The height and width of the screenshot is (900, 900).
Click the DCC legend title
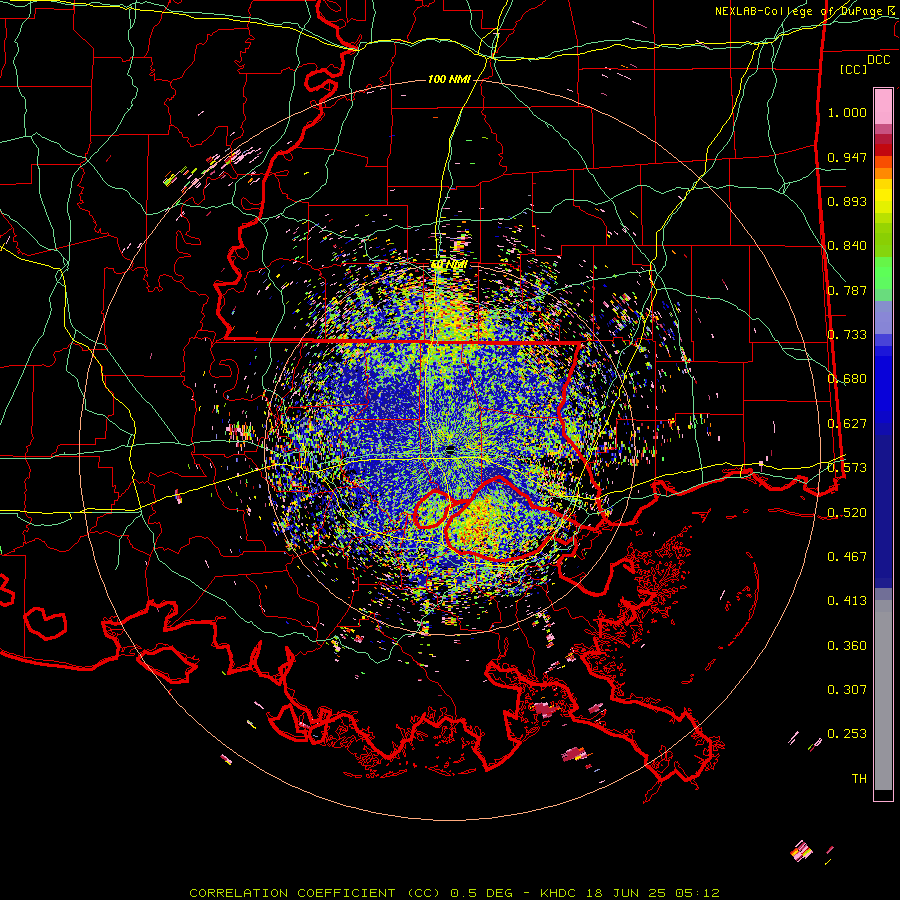click(878, 60)
